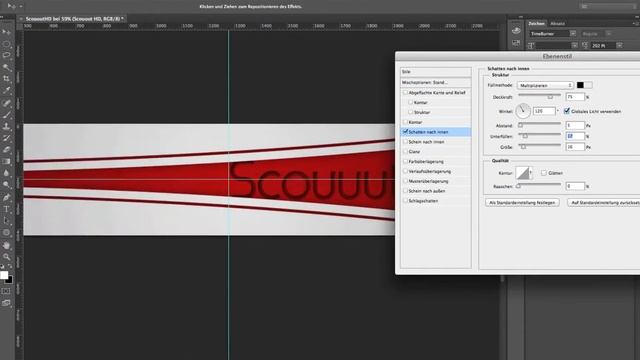This screenshot has width=640, height=360.
Task: Enable Abgeflachte Kante und Relief checkbox
Action: click(x=405, y=93)
